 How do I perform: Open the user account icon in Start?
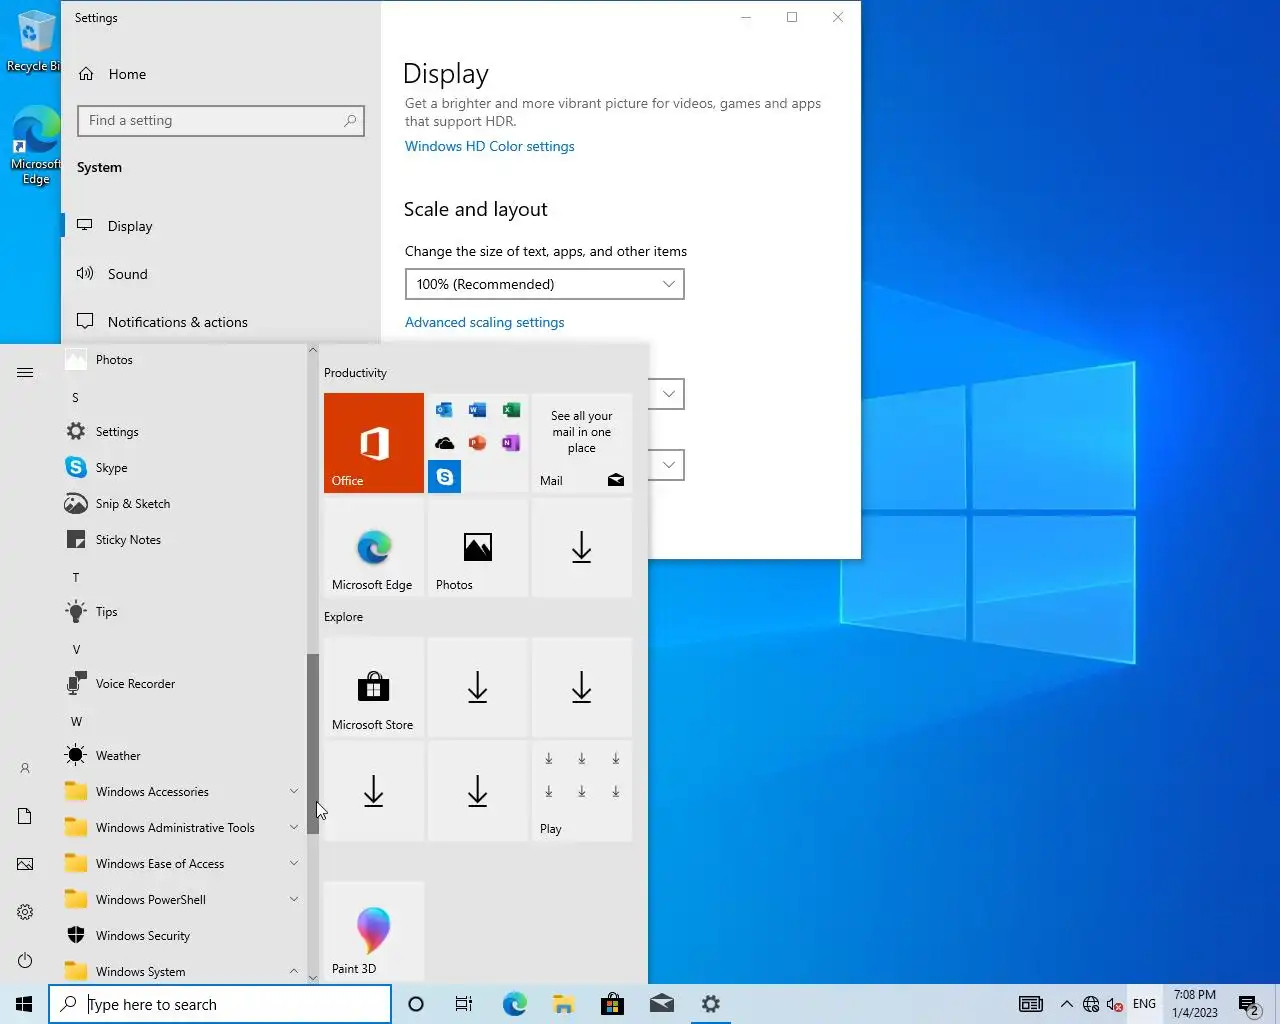25,768
